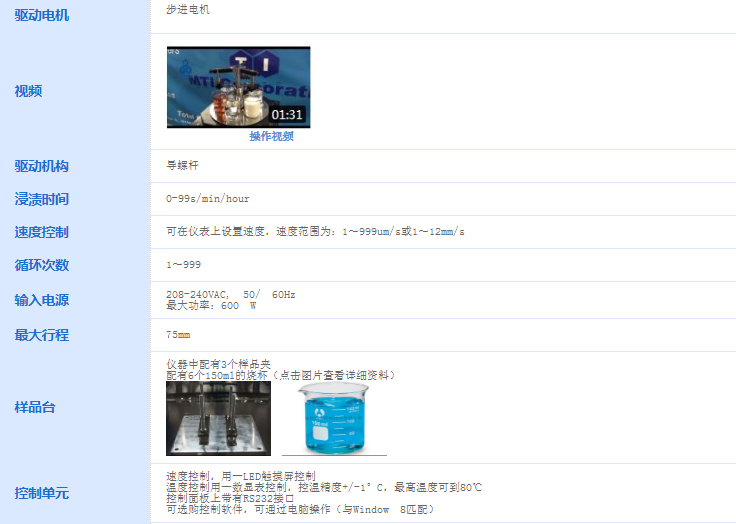Select the 循环次数 row label

pos(42,265)
